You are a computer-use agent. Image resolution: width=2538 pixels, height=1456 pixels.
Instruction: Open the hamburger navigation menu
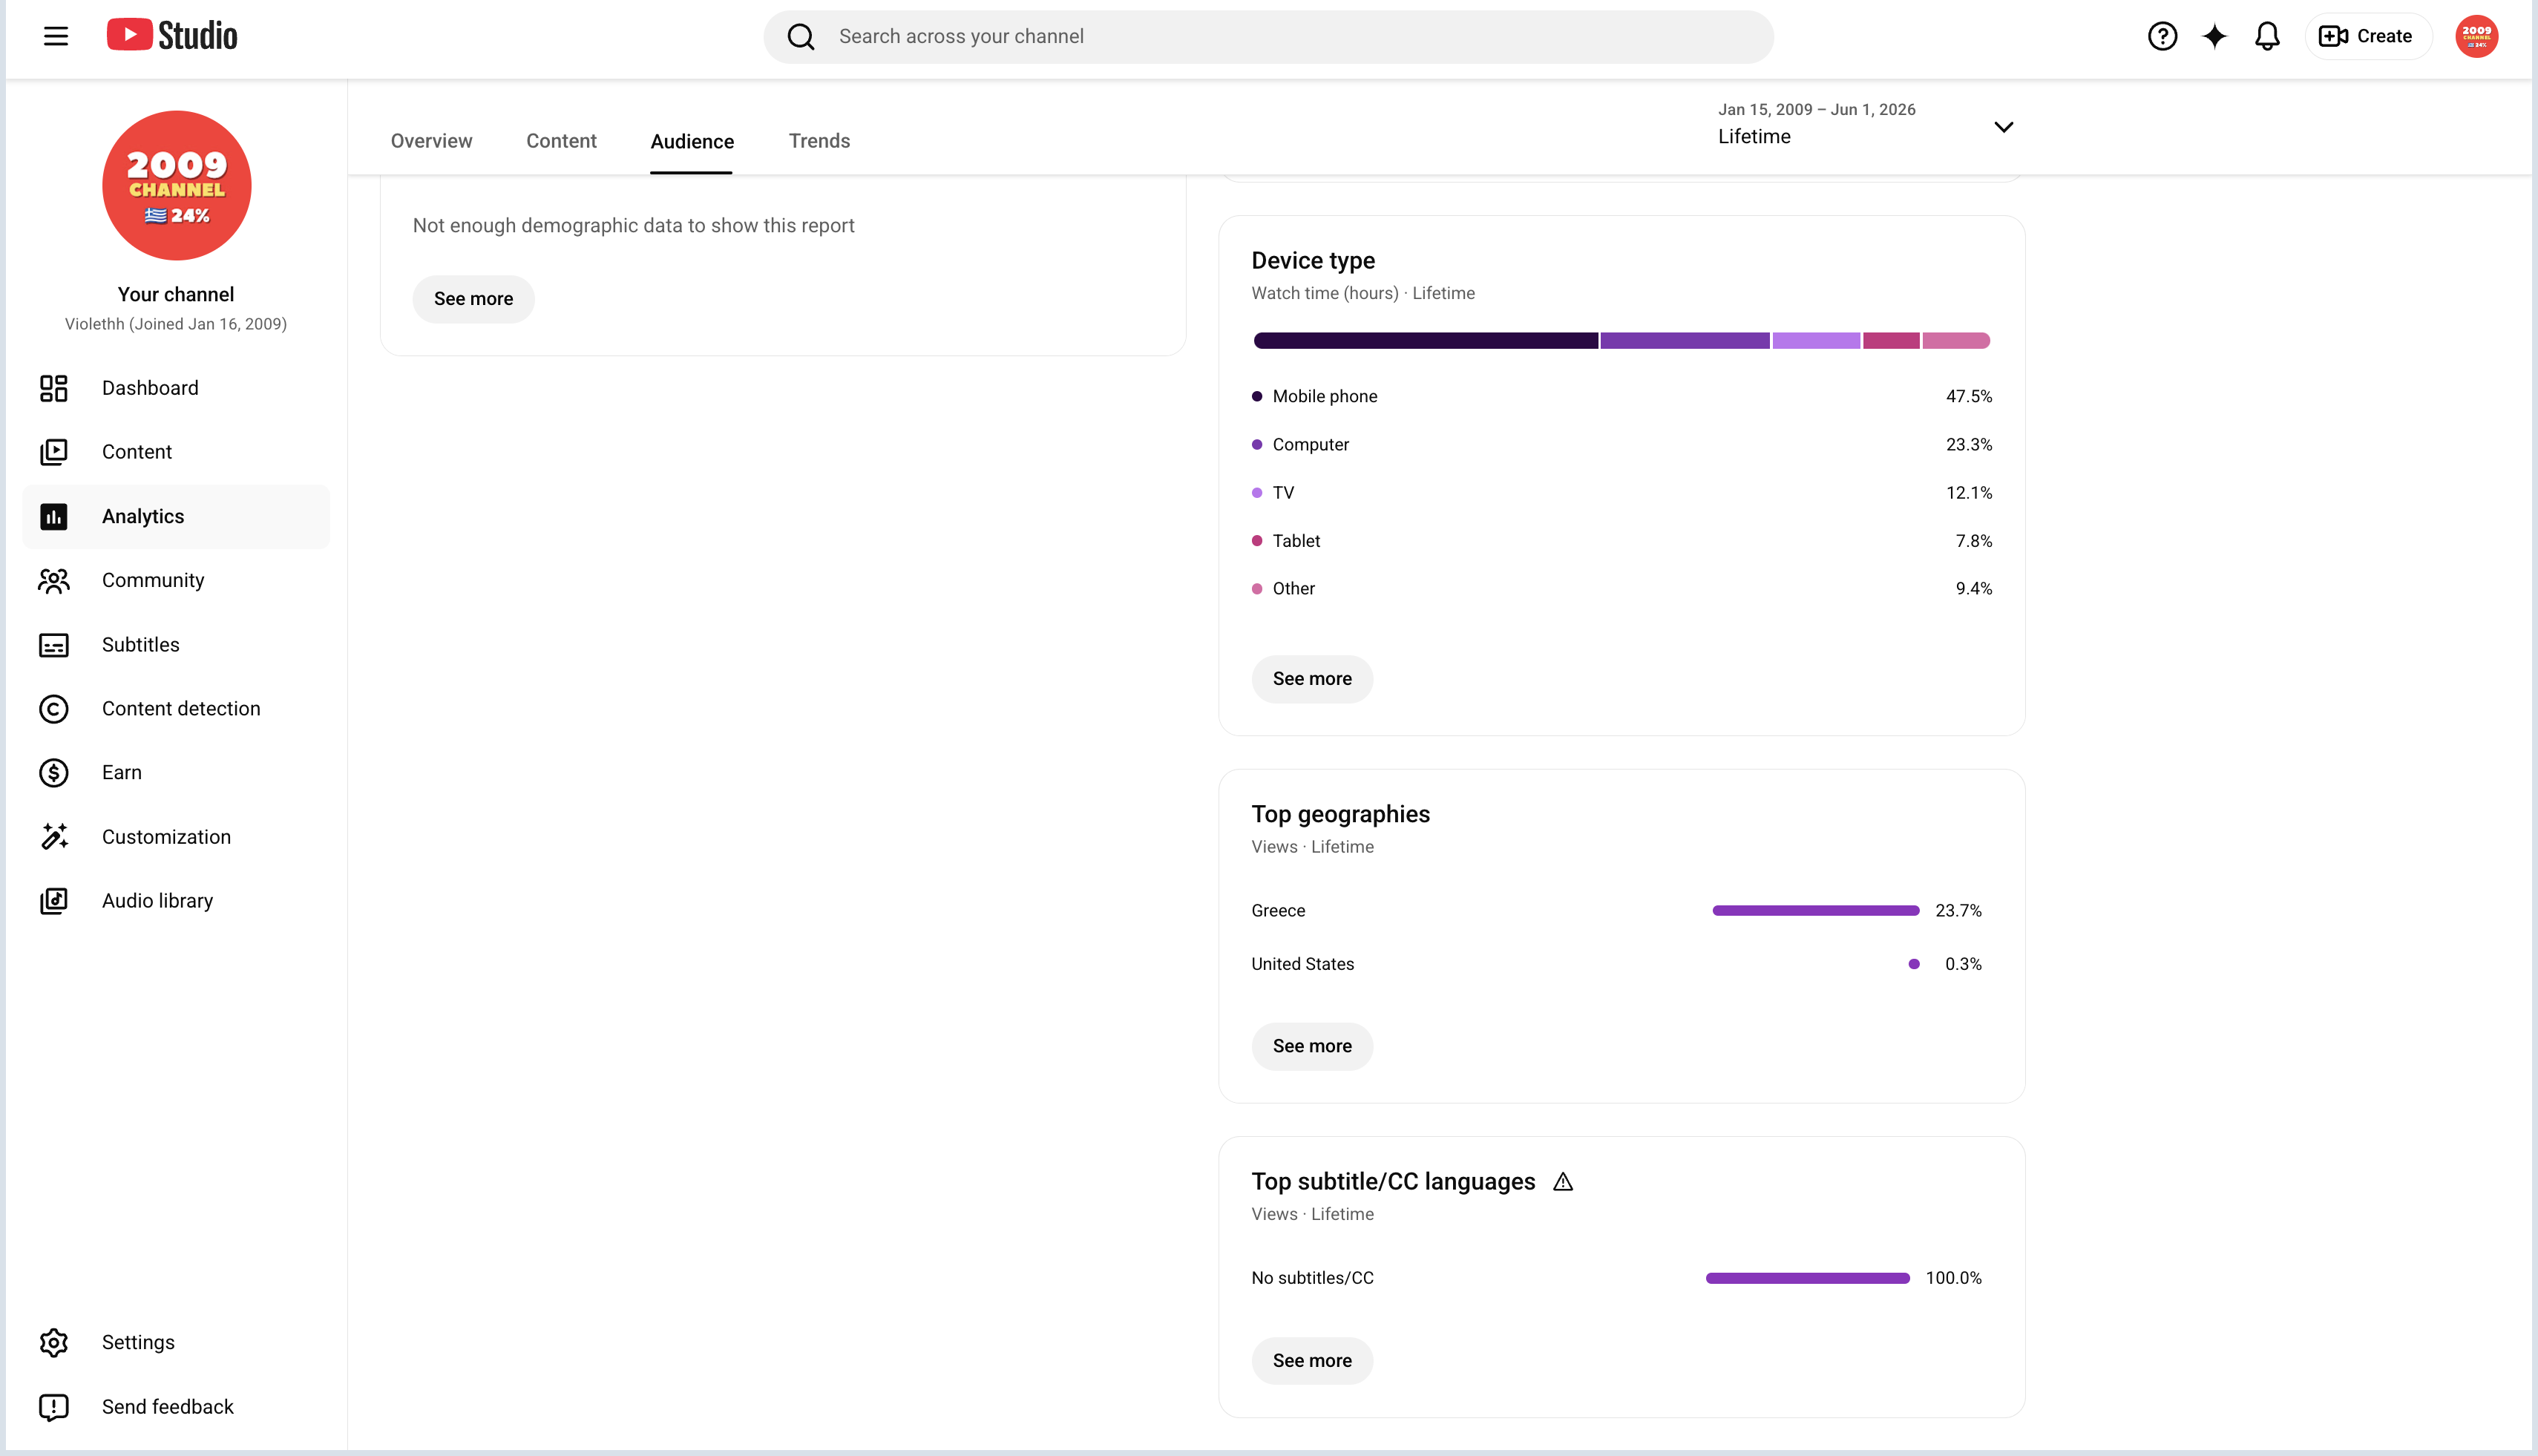pos(56,36)
